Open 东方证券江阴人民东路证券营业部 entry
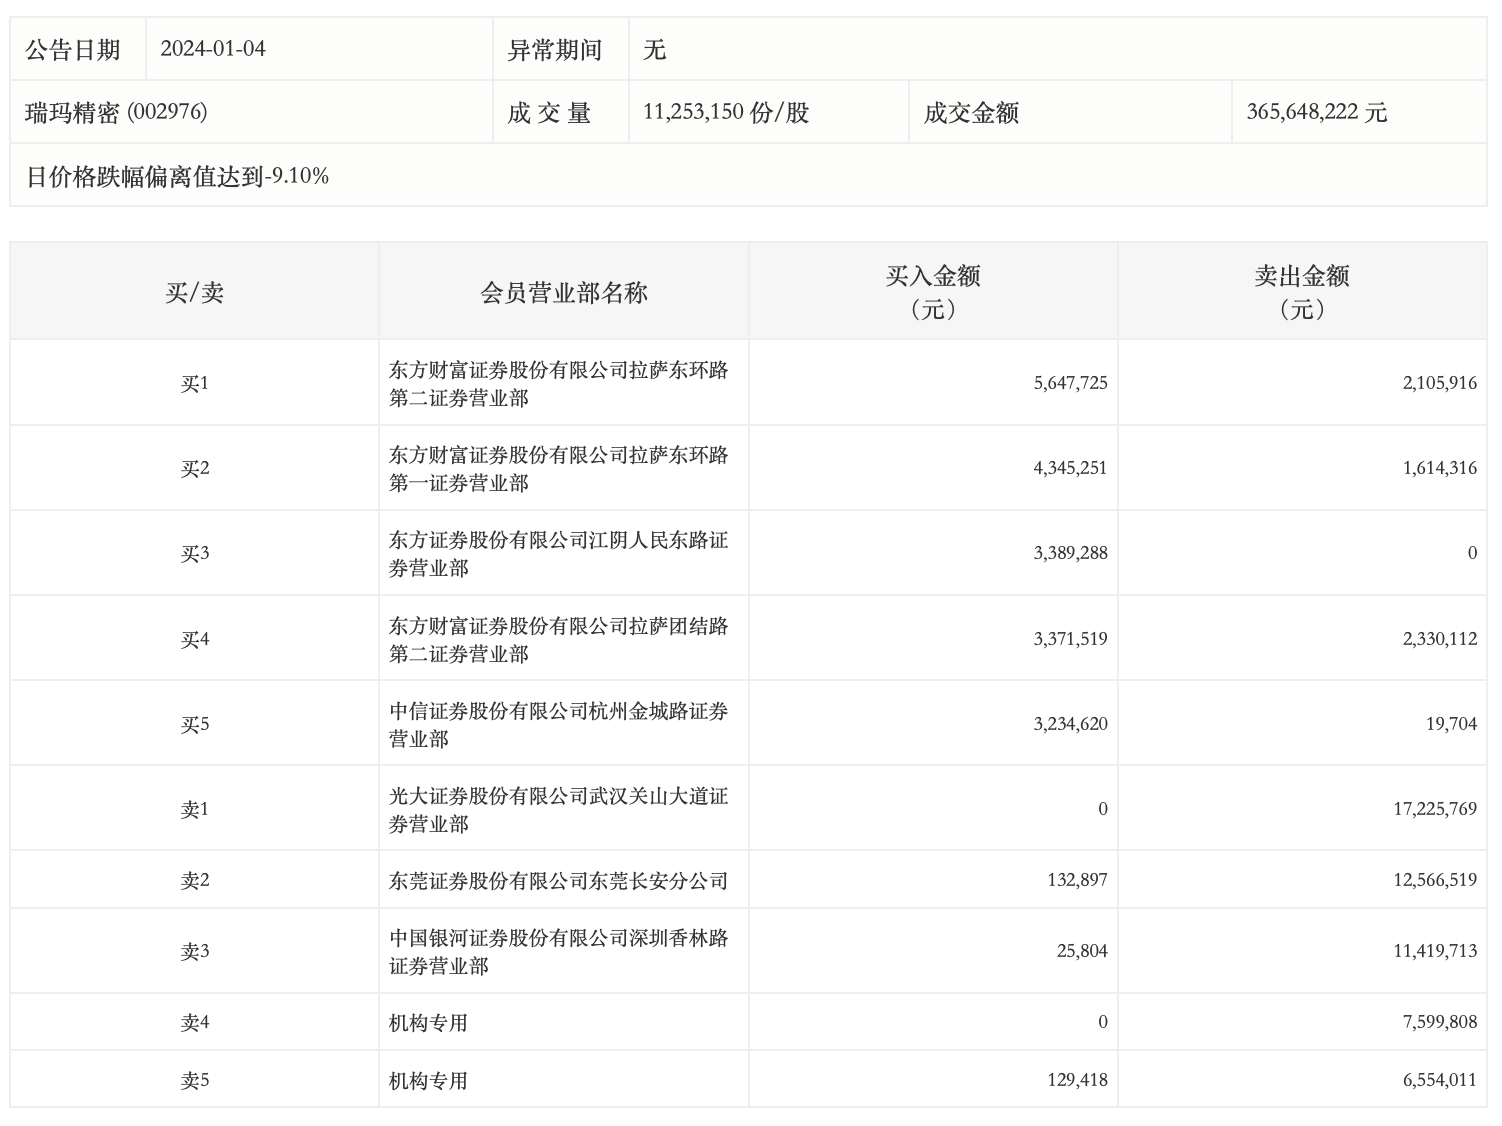The height and width of the screenshot is (1126, 1502). (x=558, y=554)
